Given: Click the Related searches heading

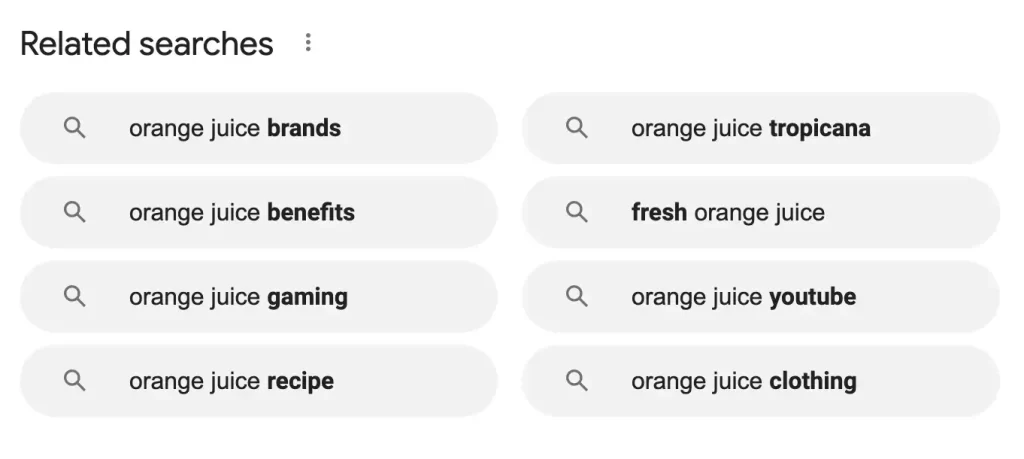Looking at the screenshot, I should coord(147,44).
